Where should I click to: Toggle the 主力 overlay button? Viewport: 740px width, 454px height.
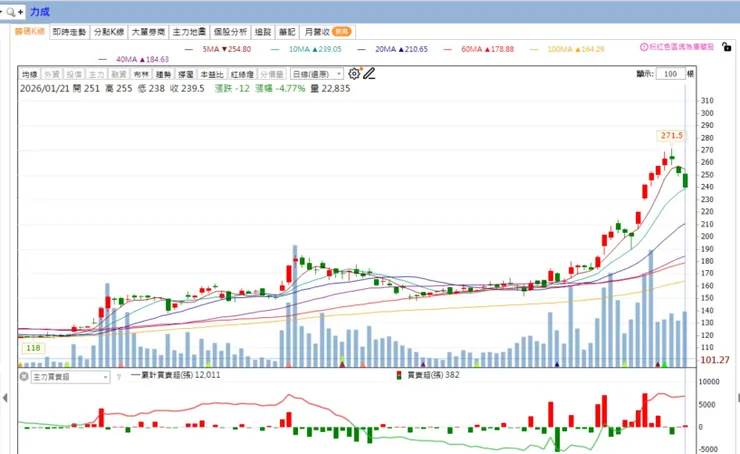point(96,74)
